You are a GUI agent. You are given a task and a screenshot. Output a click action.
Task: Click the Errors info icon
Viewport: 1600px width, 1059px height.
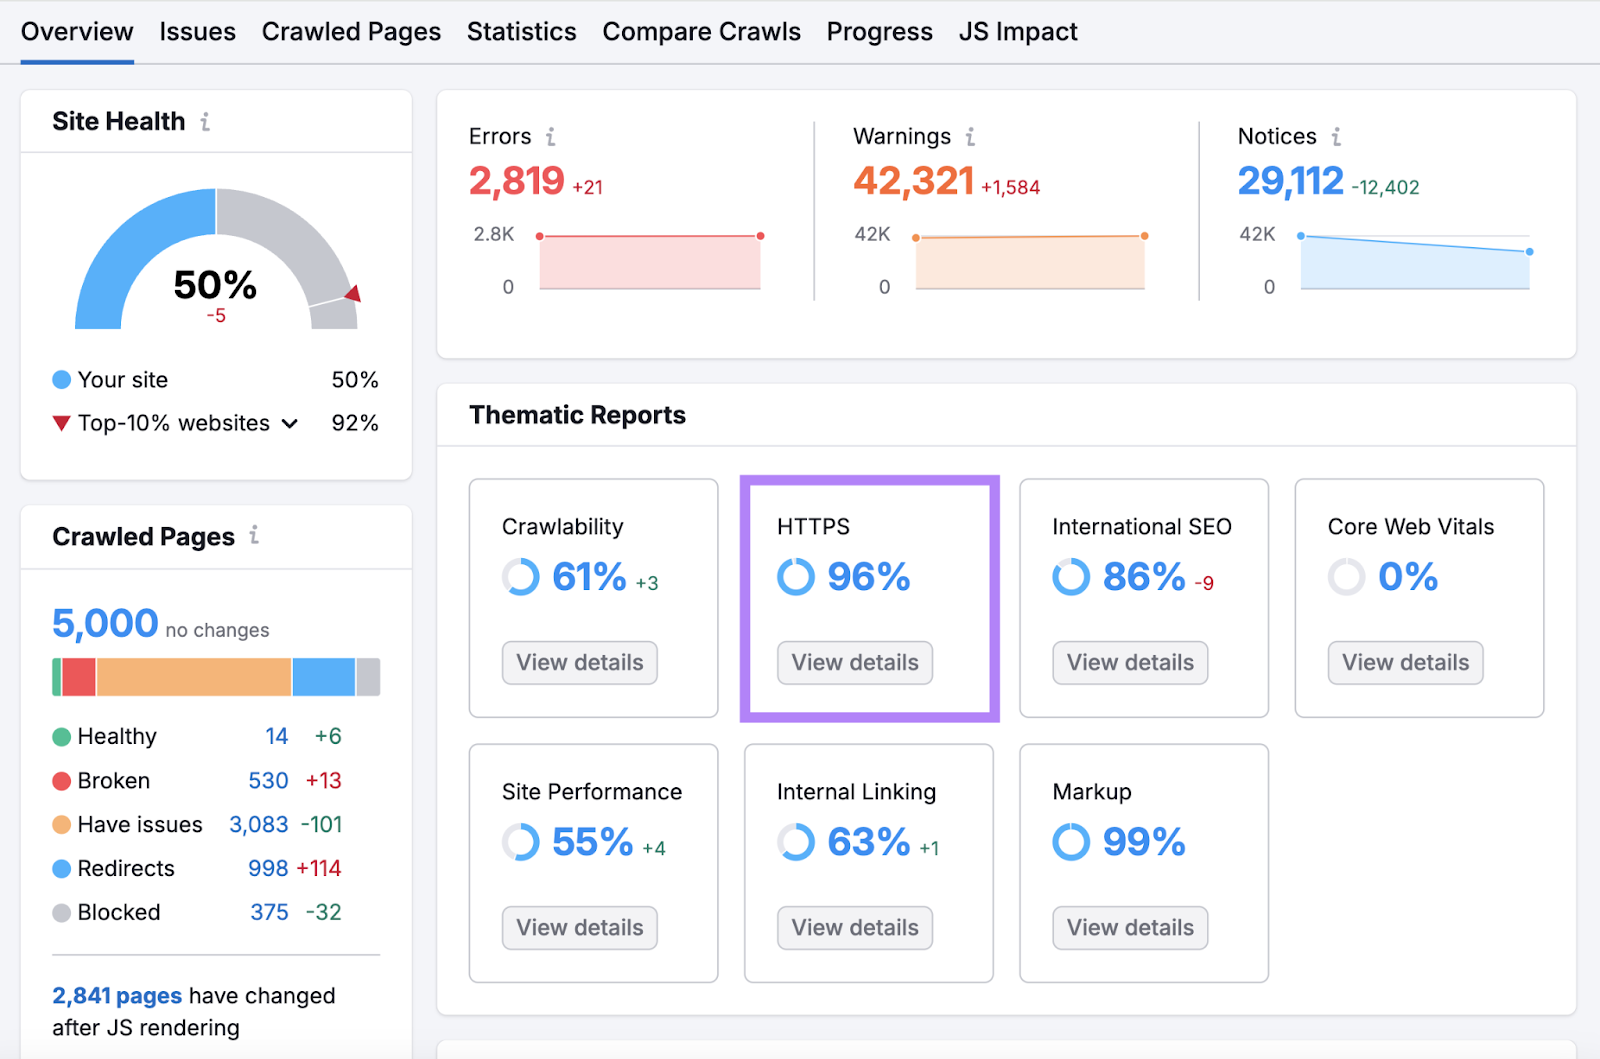click(x=550, y=136)
